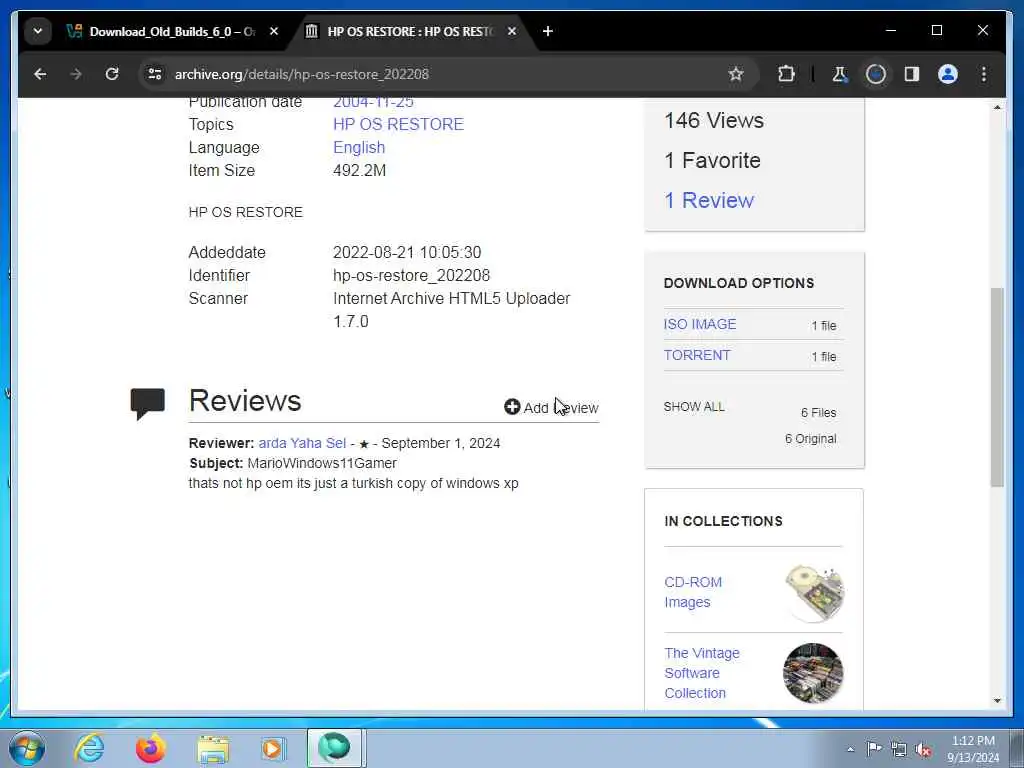Screen dimensions: 1024x768
Task: Open the 2004-11-25 publication date link
Action: pos(374,103)
